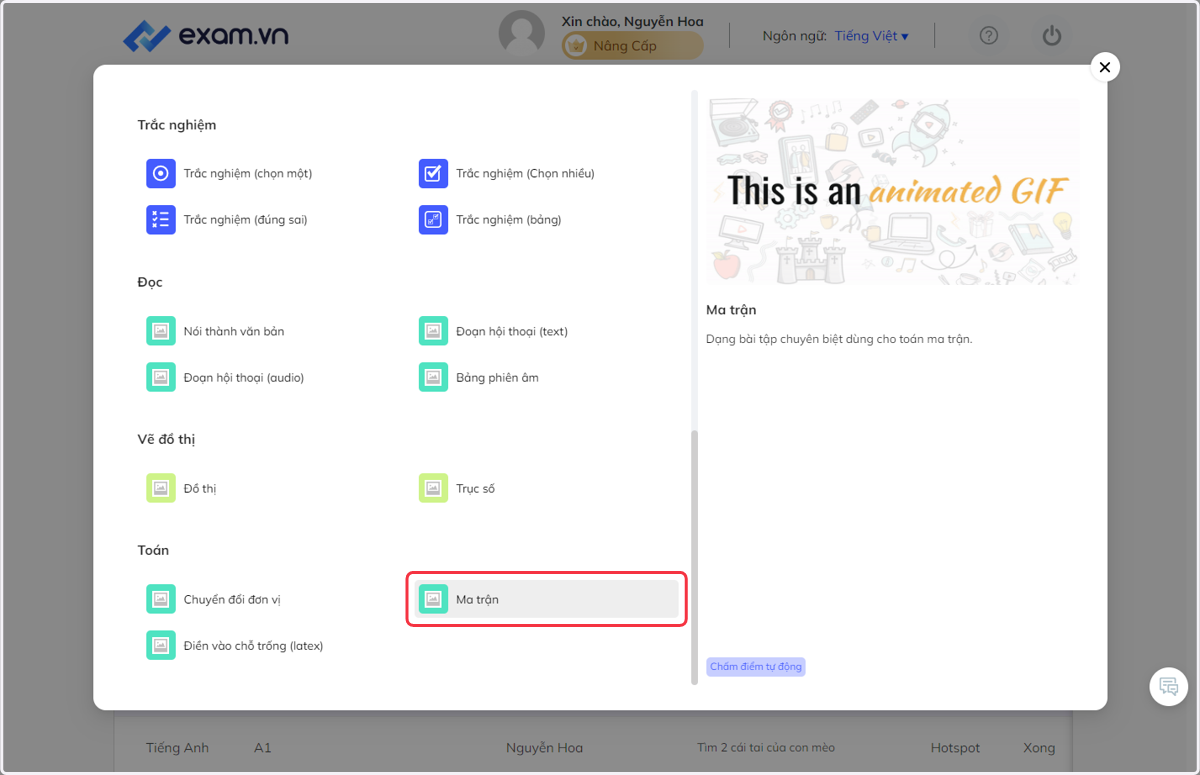Click the Đoạn hội thoại (text) icon
The image size is (1200, 775).
(433, 331)
